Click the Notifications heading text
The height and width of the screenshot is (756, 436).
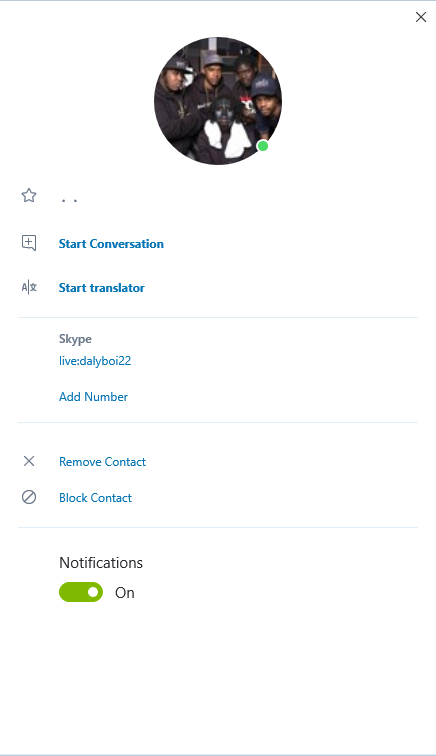[x=101, y=563]
